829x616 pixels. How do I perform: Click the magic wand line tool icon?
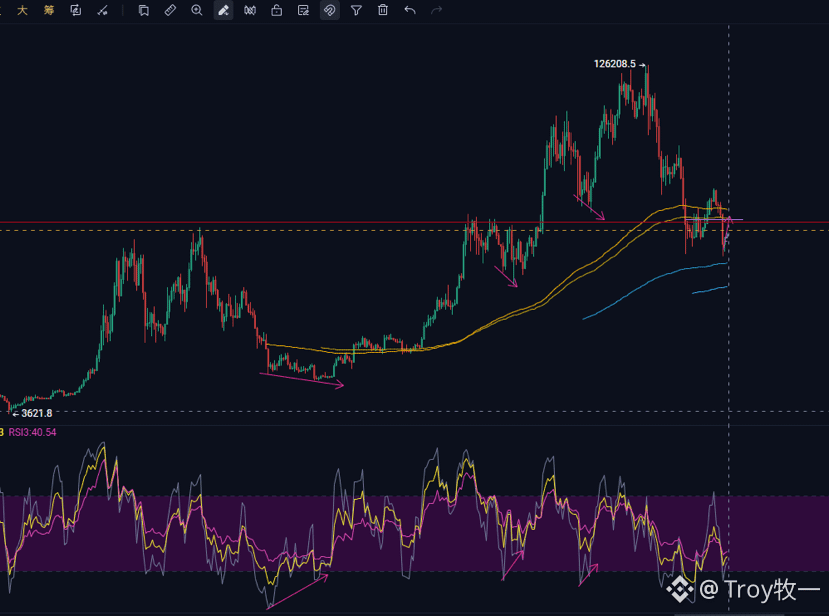point(103,10)
